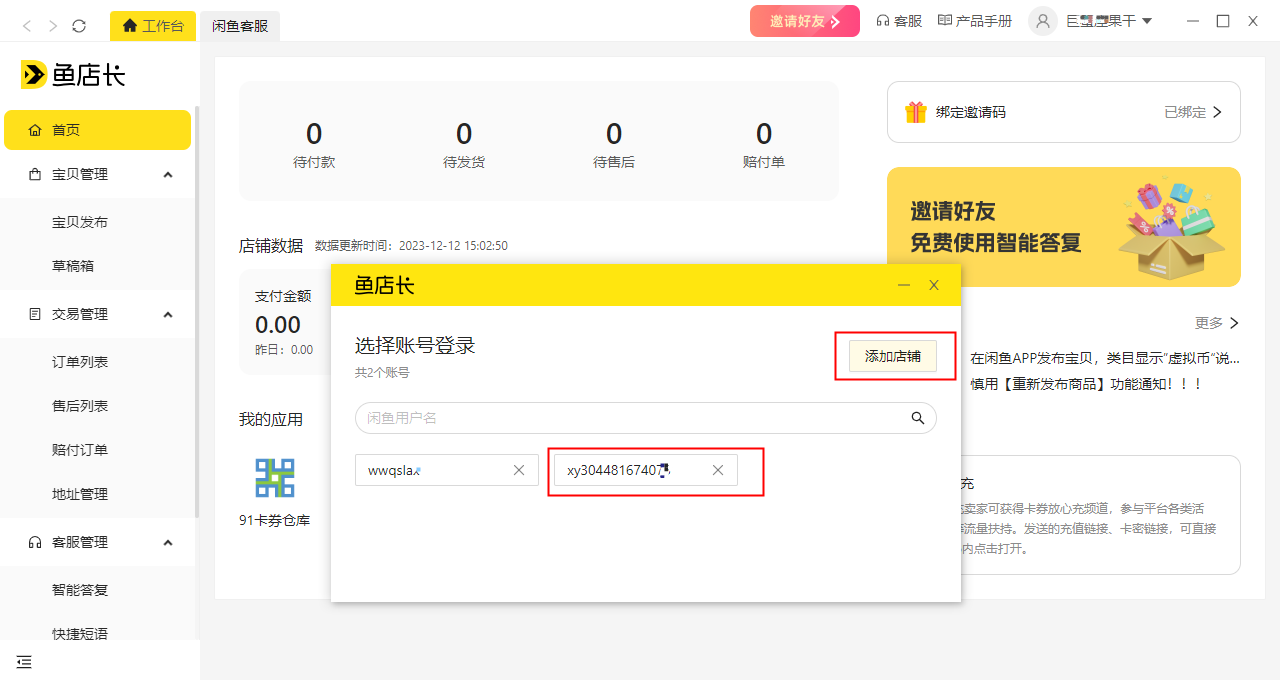Viewport: 1280px width, 680px height.
Task: Click the sidebar scrollbar
Action: (x=197, y=310)
